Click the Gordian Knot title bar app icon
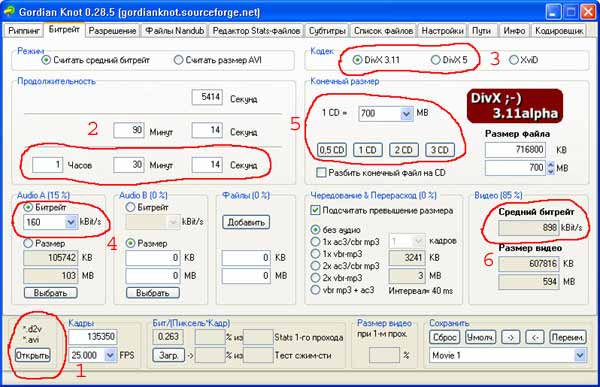Screen dimensions: 600x387 (x=9, y=11)
